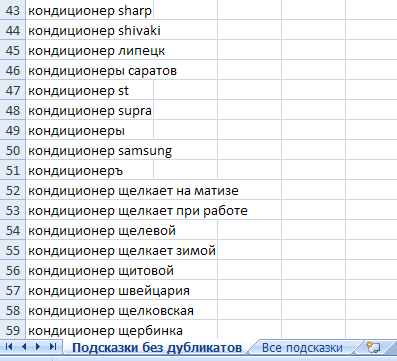
Task: Select row header 51
Action: [13, 171]
